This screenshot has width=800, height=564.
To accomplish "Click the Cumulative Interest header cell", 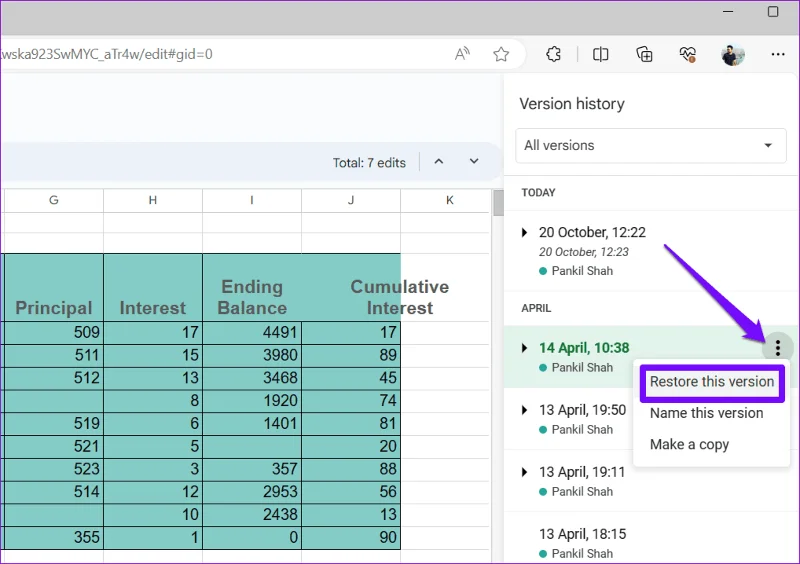I will click(351, 287).
